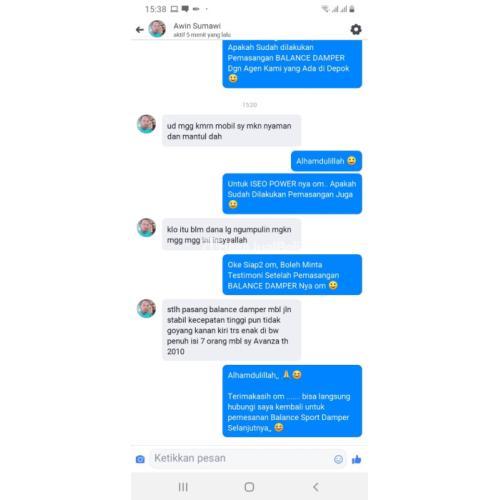Image resolution: width=500 pixels, height=500 pixels.
Task: Send a thumbs-up like
Action: (356, 459)
